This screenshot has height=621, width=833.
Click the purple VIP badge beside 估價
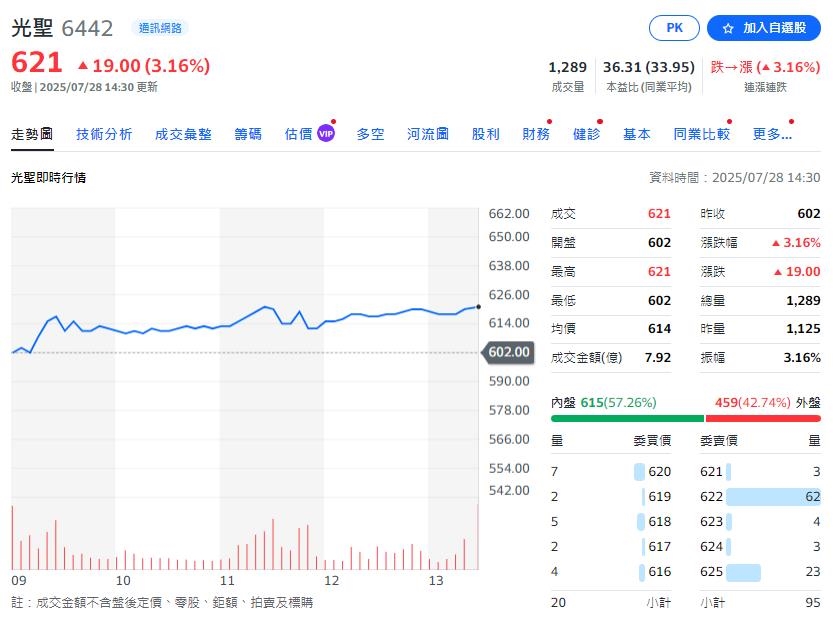click(326, 134)
